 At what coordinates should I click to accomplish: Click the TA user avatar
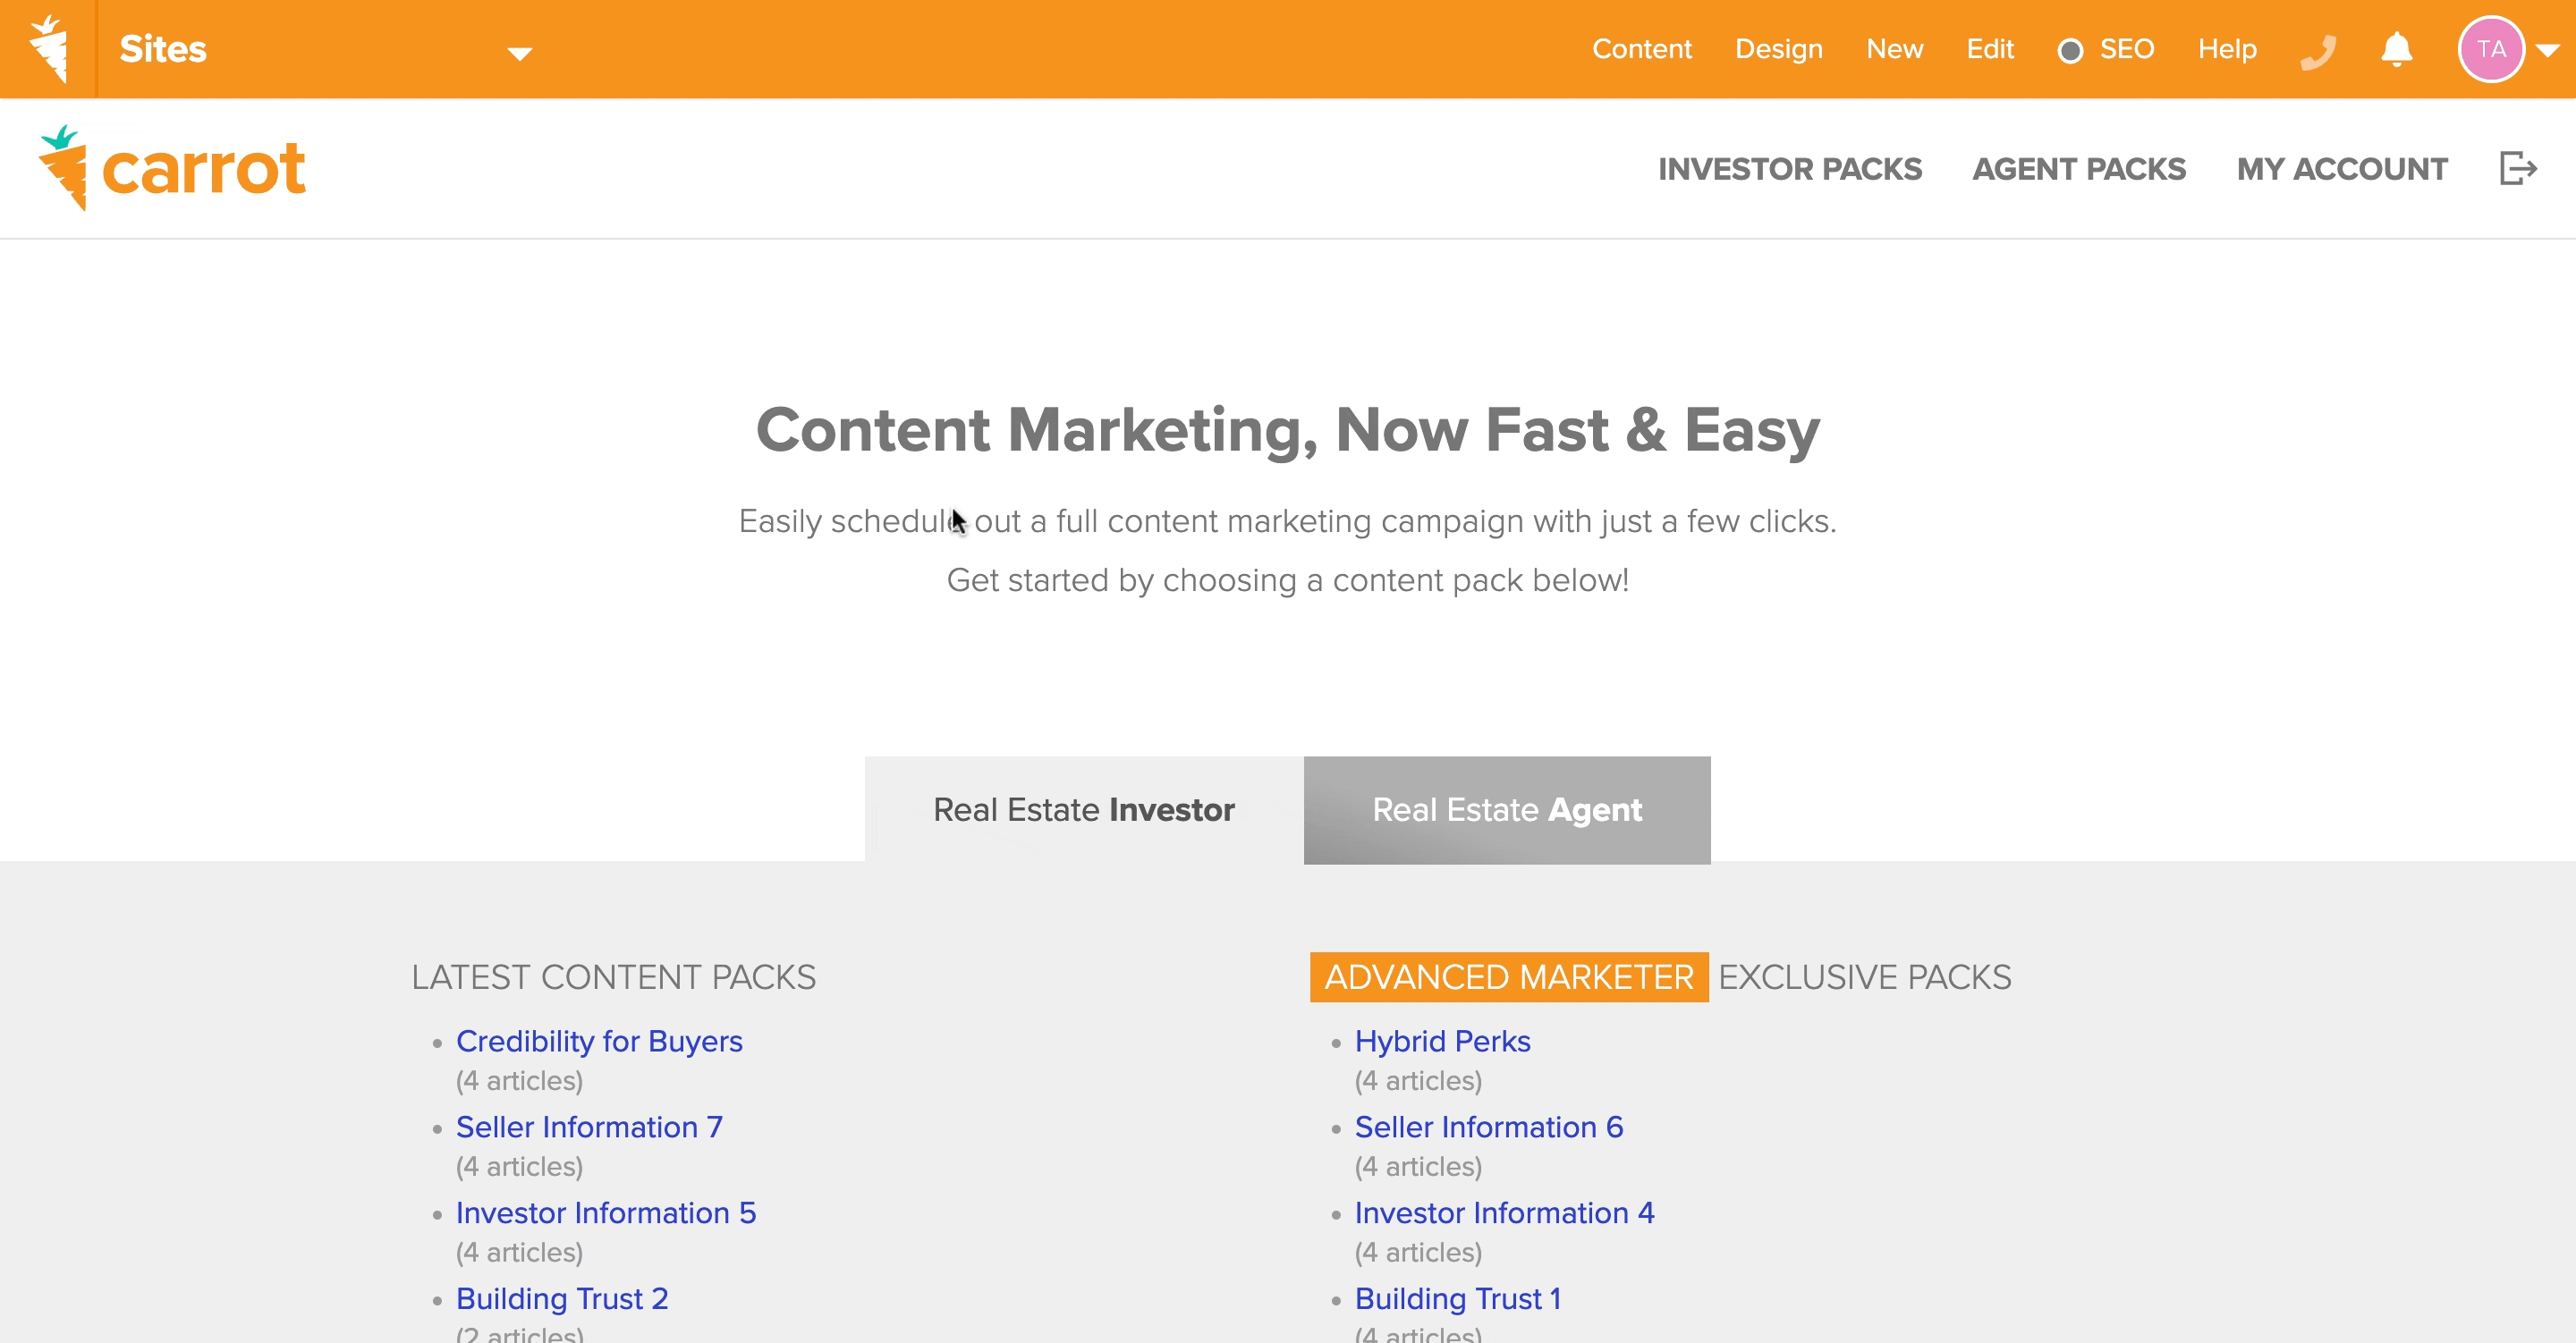(x=2490, y=49)
